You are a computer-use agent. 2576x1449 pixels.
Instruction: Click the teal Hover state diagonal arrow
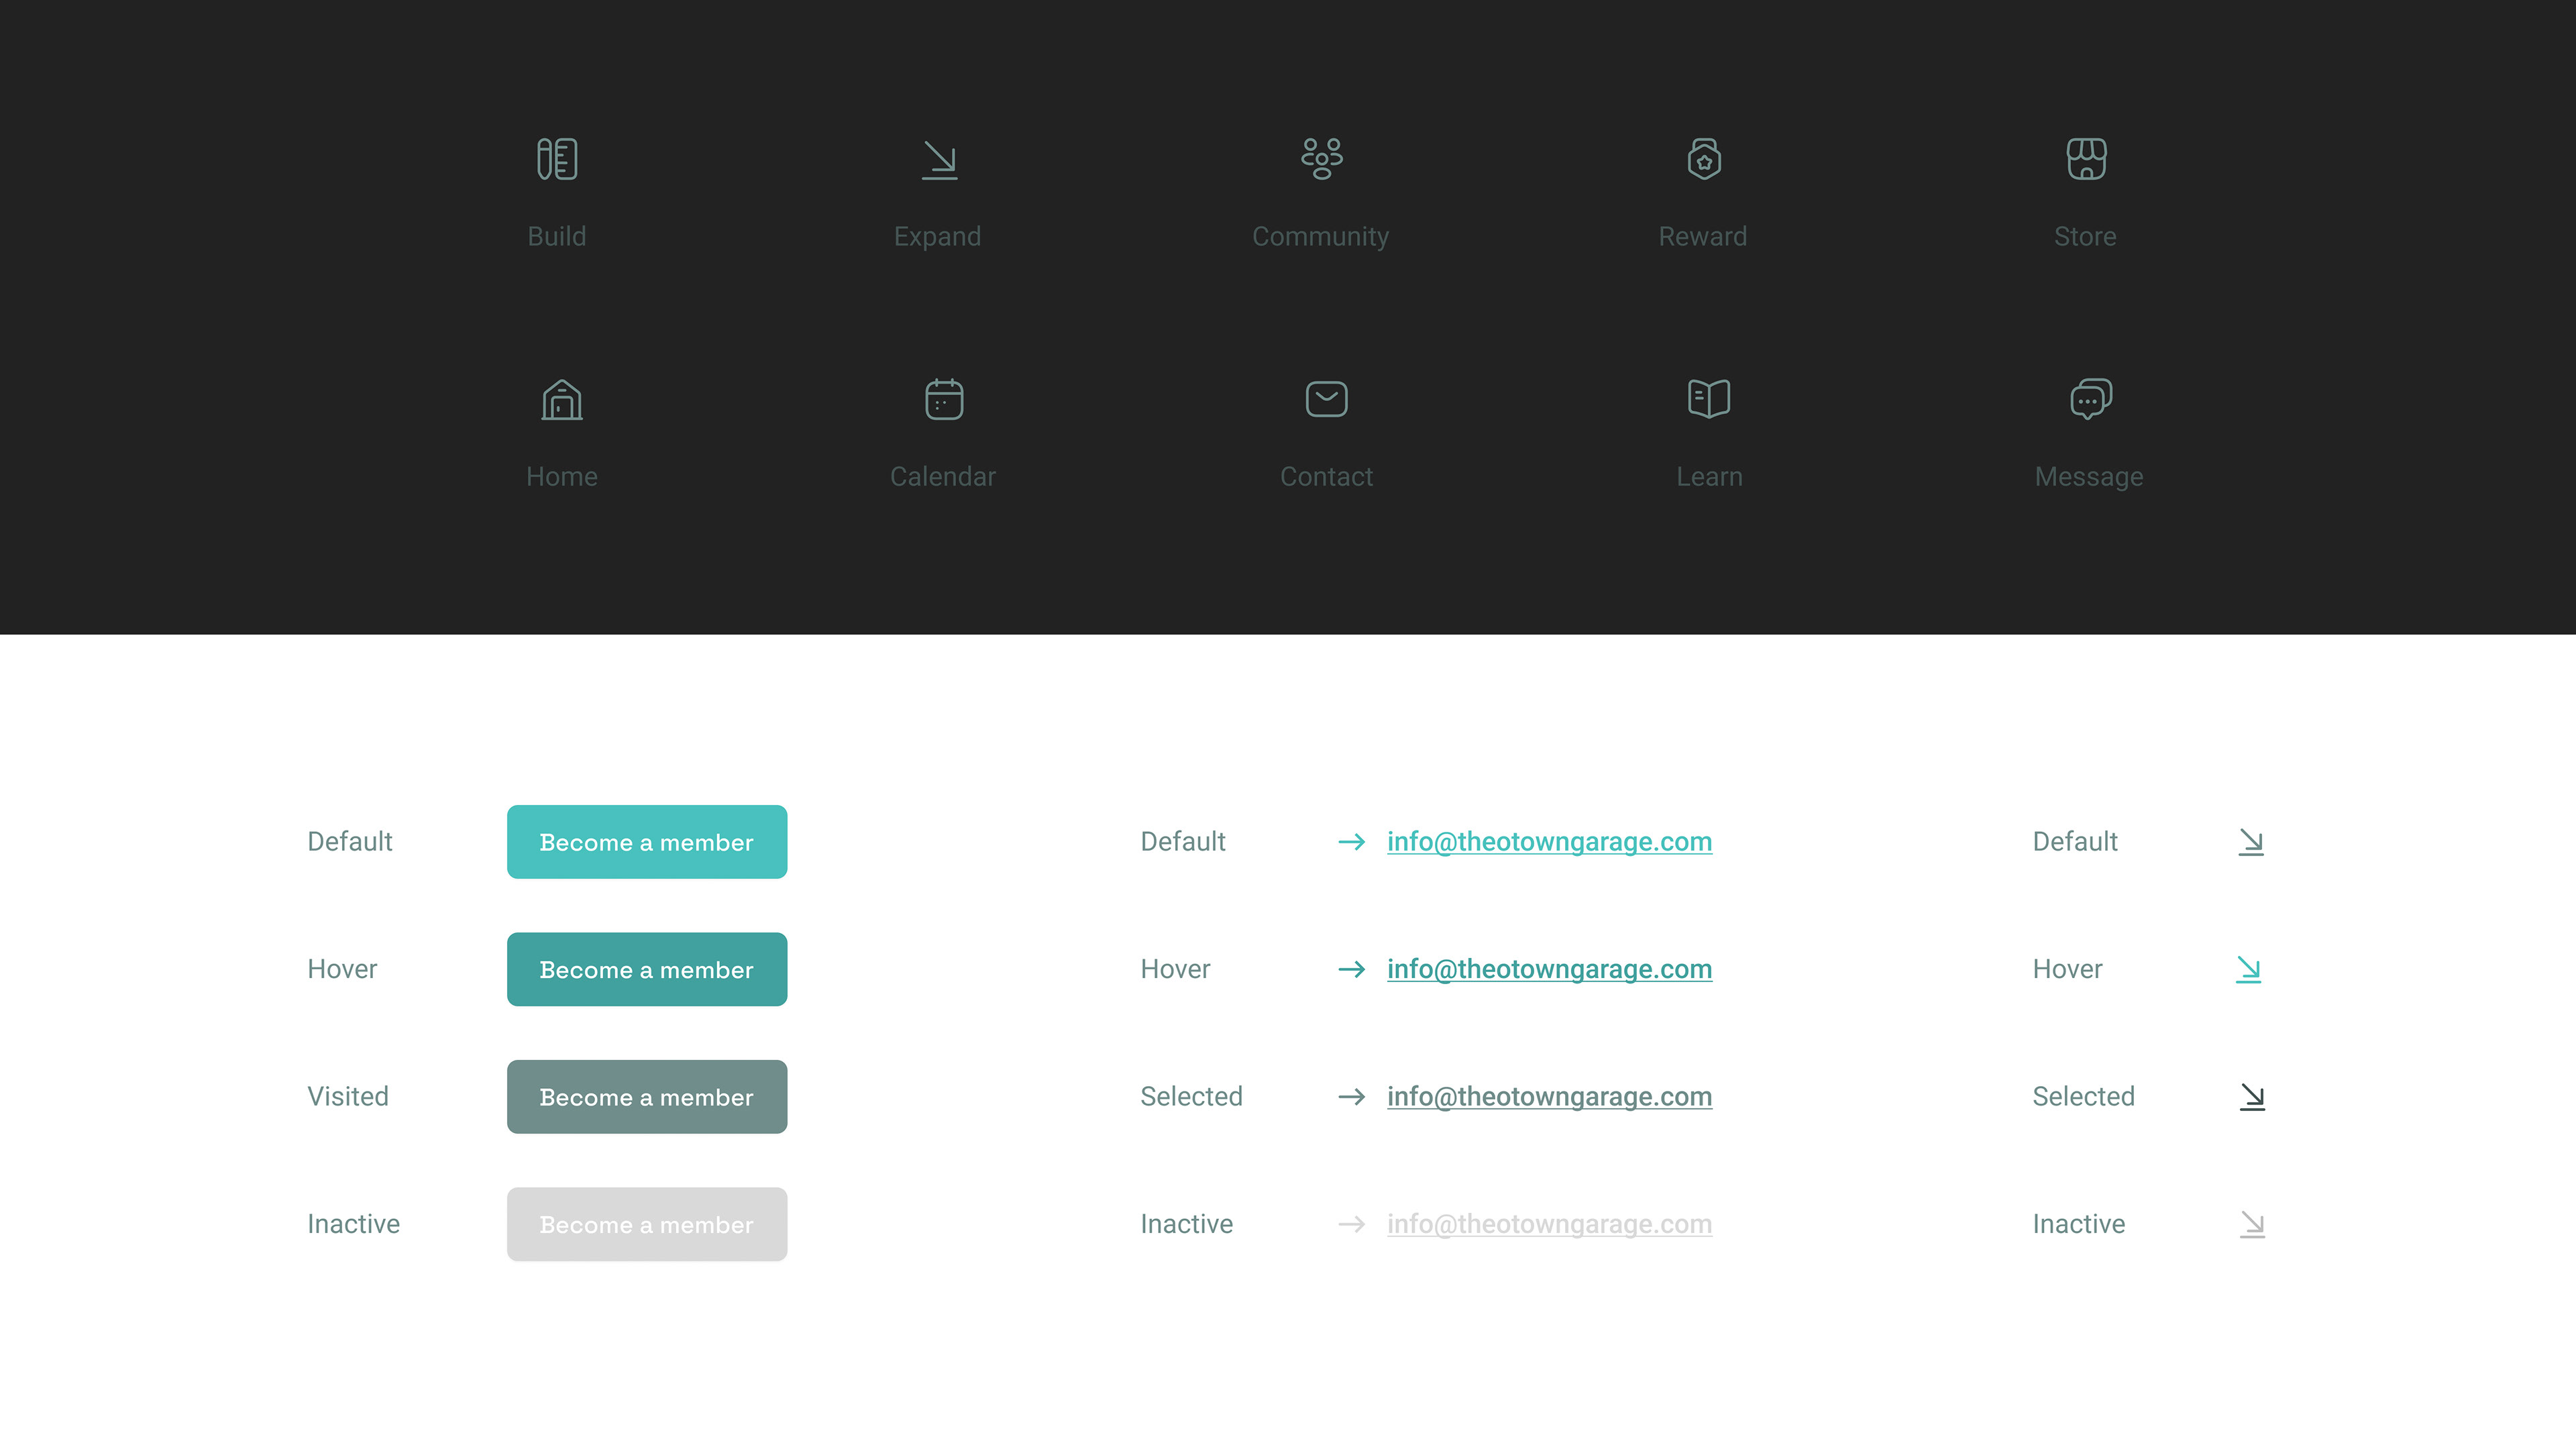coord(2248,969)
